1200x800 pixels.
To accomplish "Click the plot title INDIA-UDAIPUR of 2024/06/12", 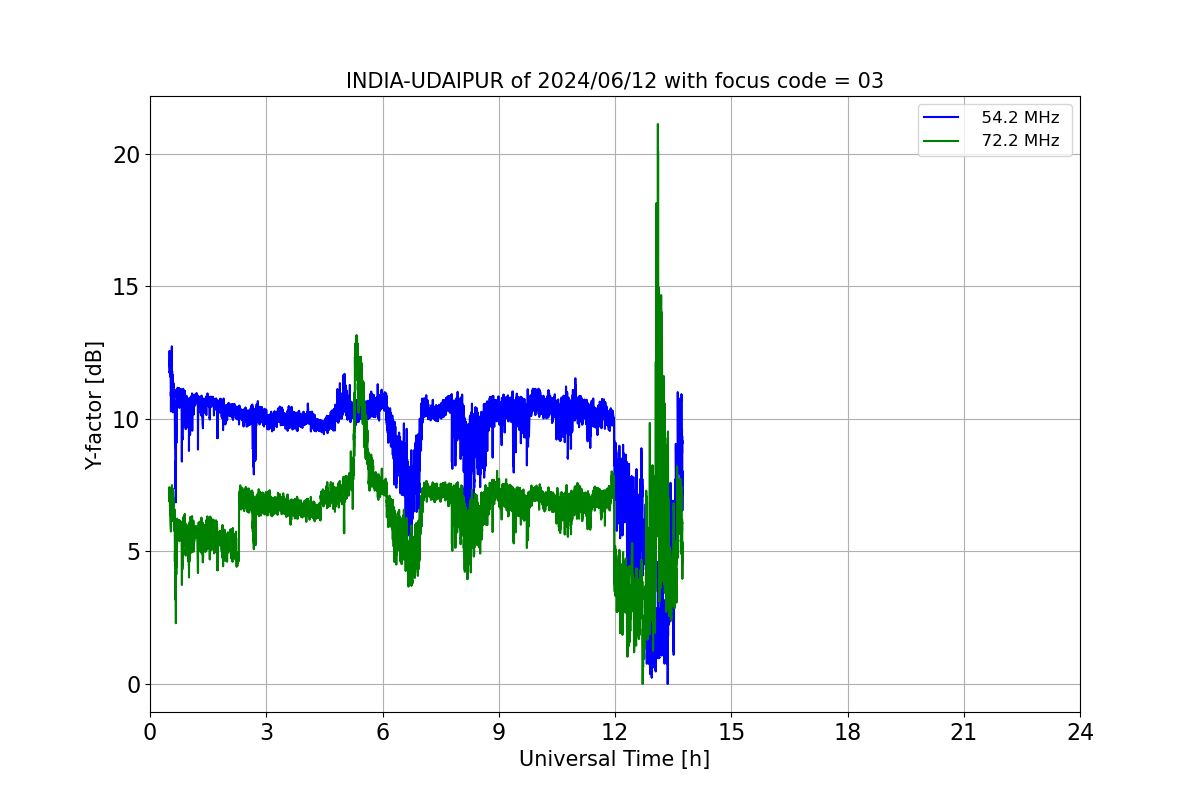I will (614, 81).
